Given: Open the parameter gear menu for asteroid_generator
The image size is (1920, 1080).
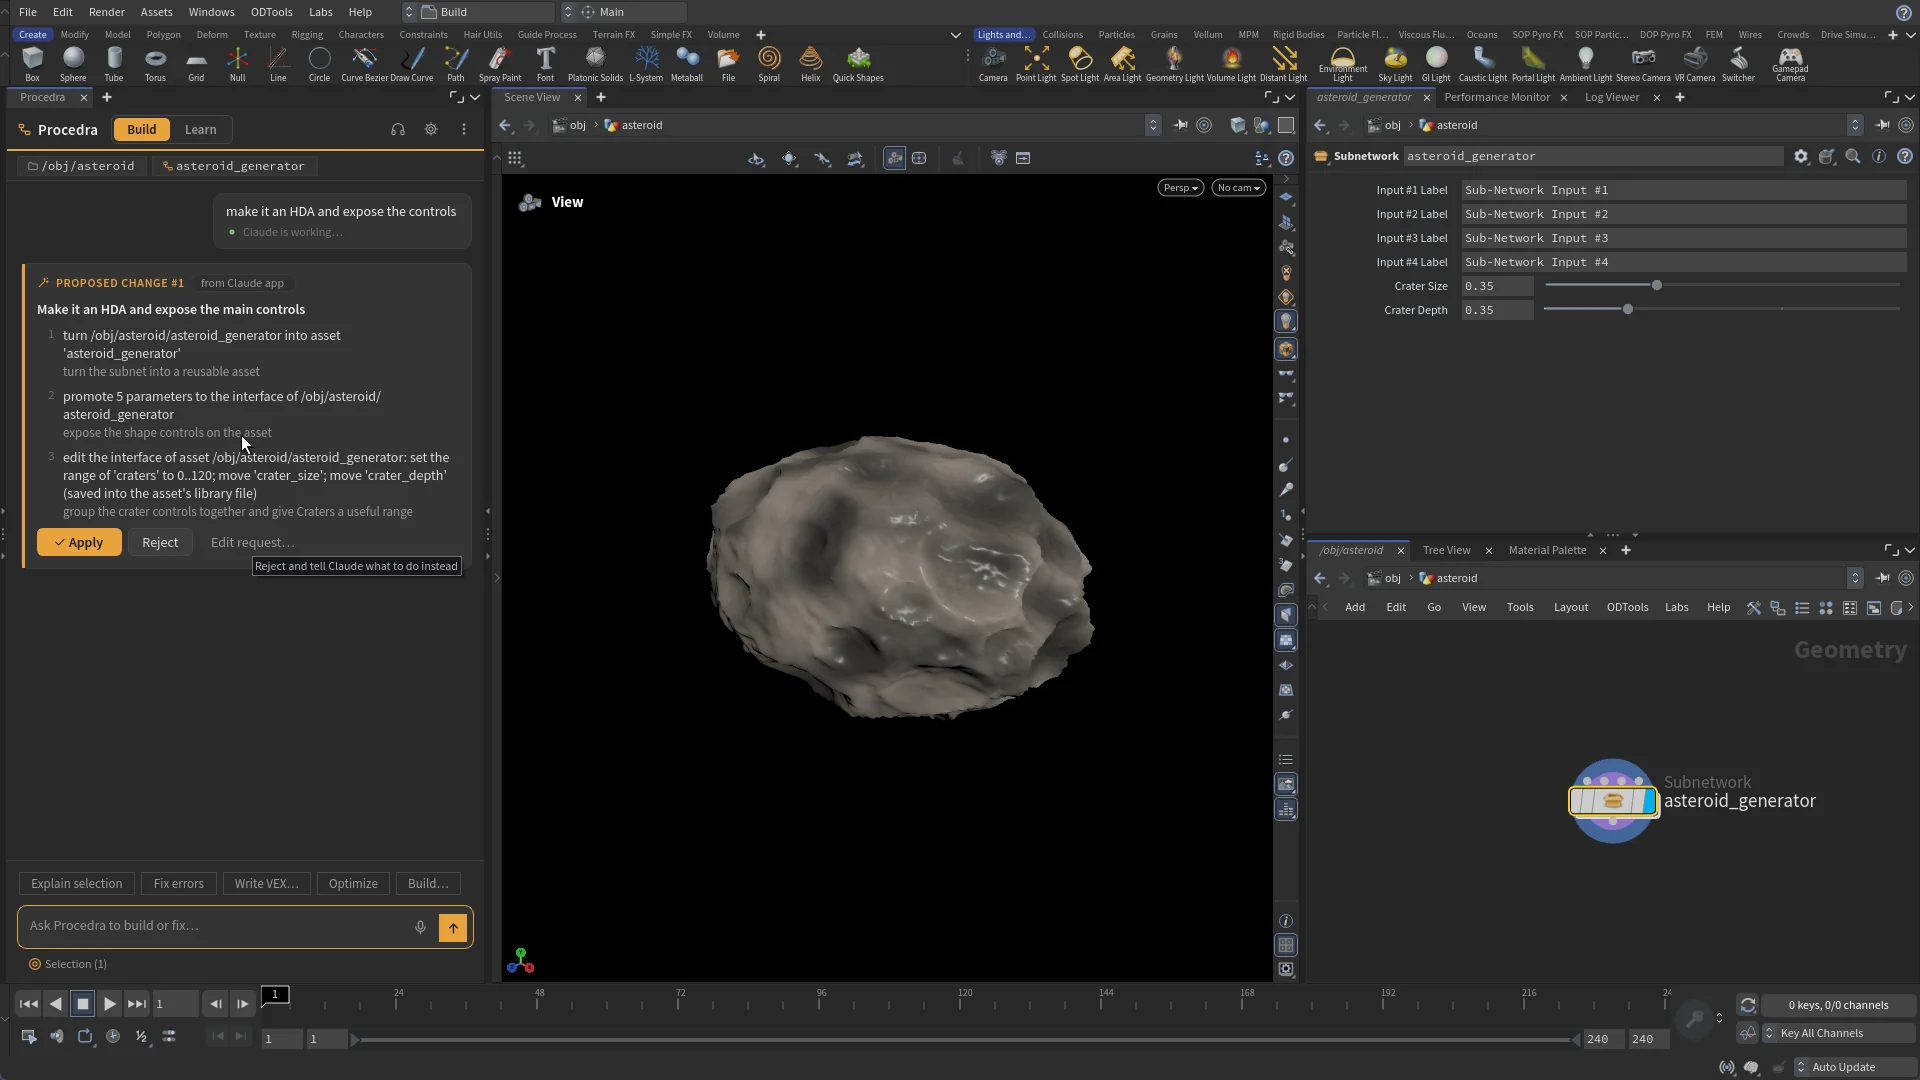Looking at the screenshot, I should pos(1801,156).
